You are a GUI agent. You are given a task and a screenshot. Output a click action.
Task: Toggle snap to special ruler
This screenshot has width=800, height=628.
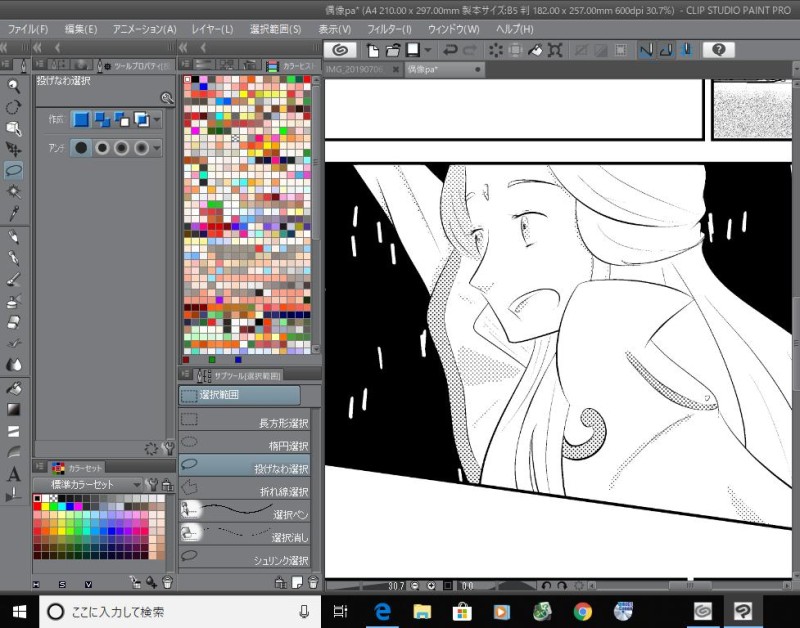tap(666, 50)
